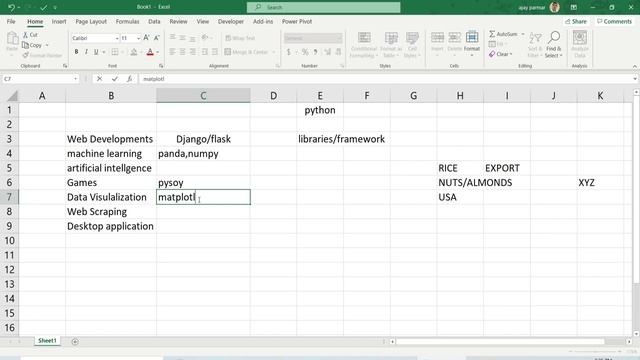Add a new sheet with plus icon

tap(75, 342)
